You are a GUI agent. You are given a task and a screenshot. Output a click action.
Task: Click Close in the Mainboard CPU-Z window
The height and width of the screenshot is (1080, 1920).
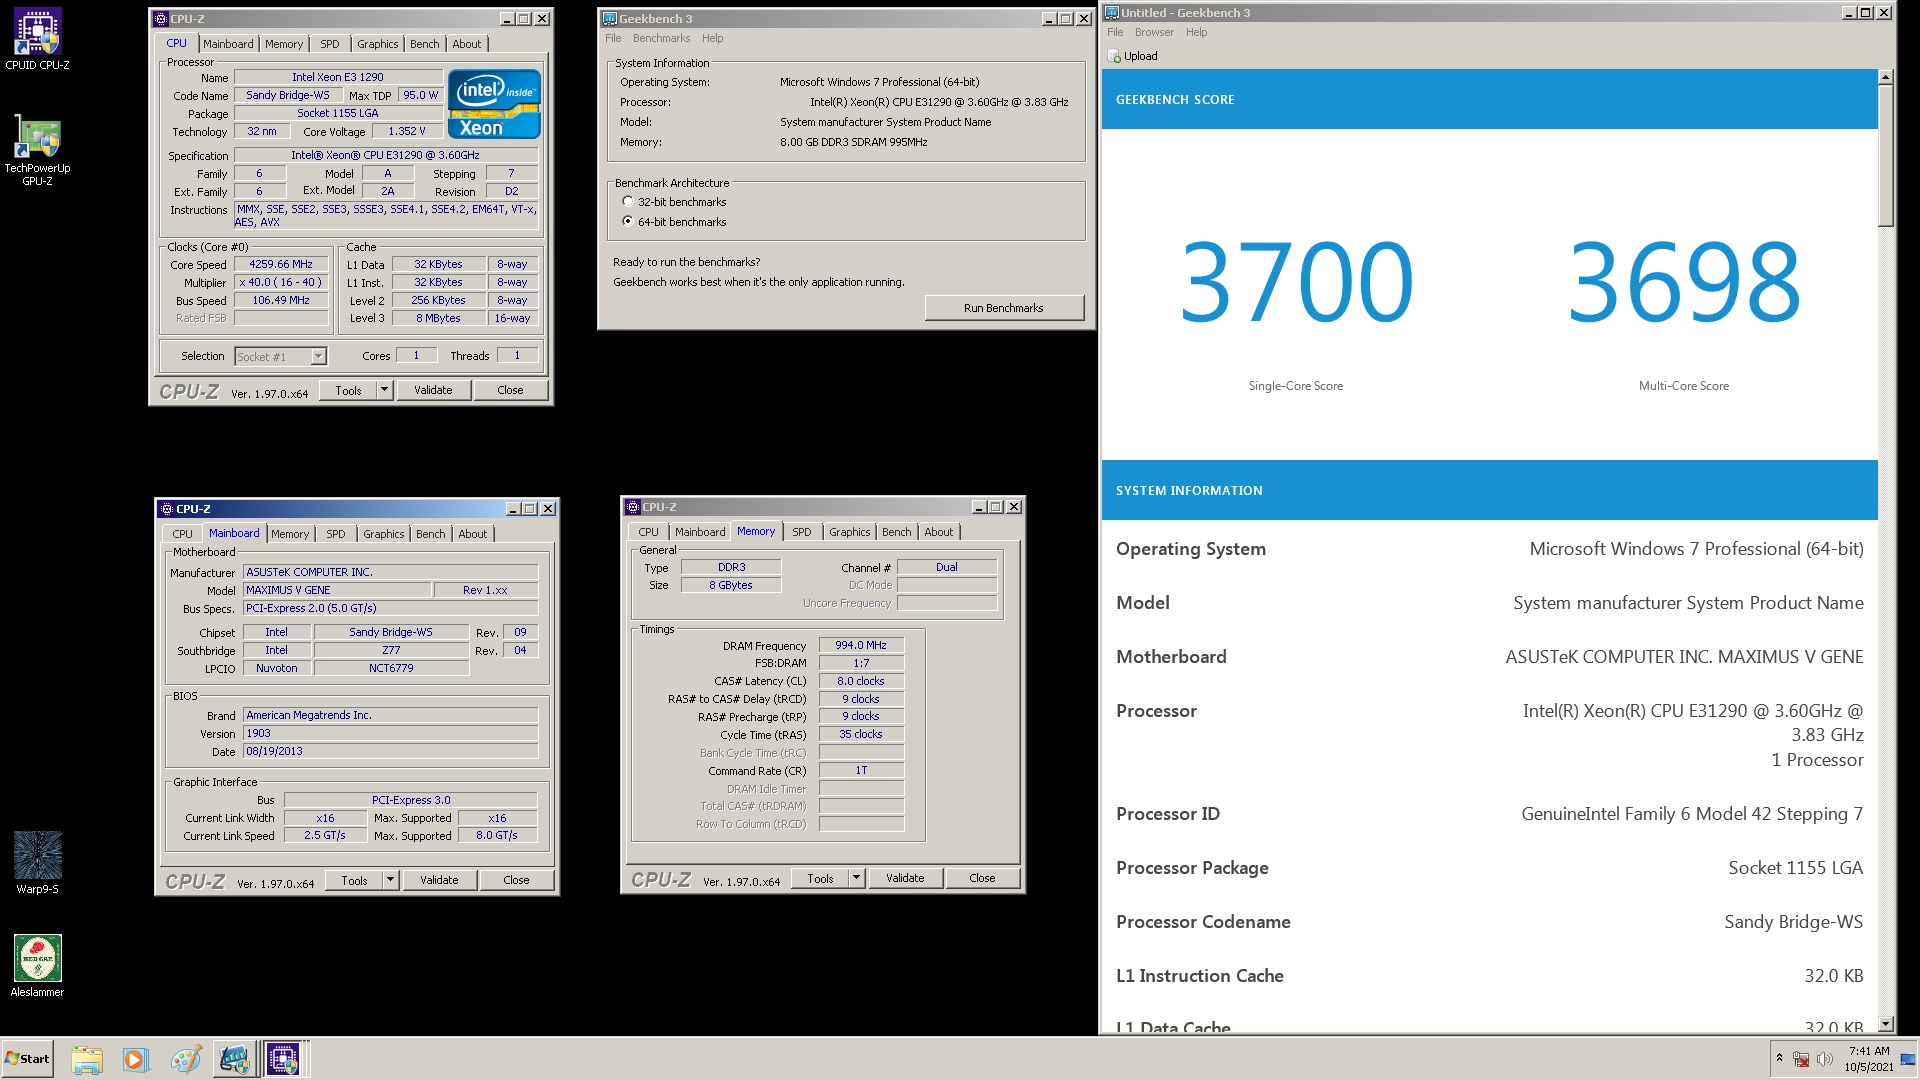click(x=516, y=880)
